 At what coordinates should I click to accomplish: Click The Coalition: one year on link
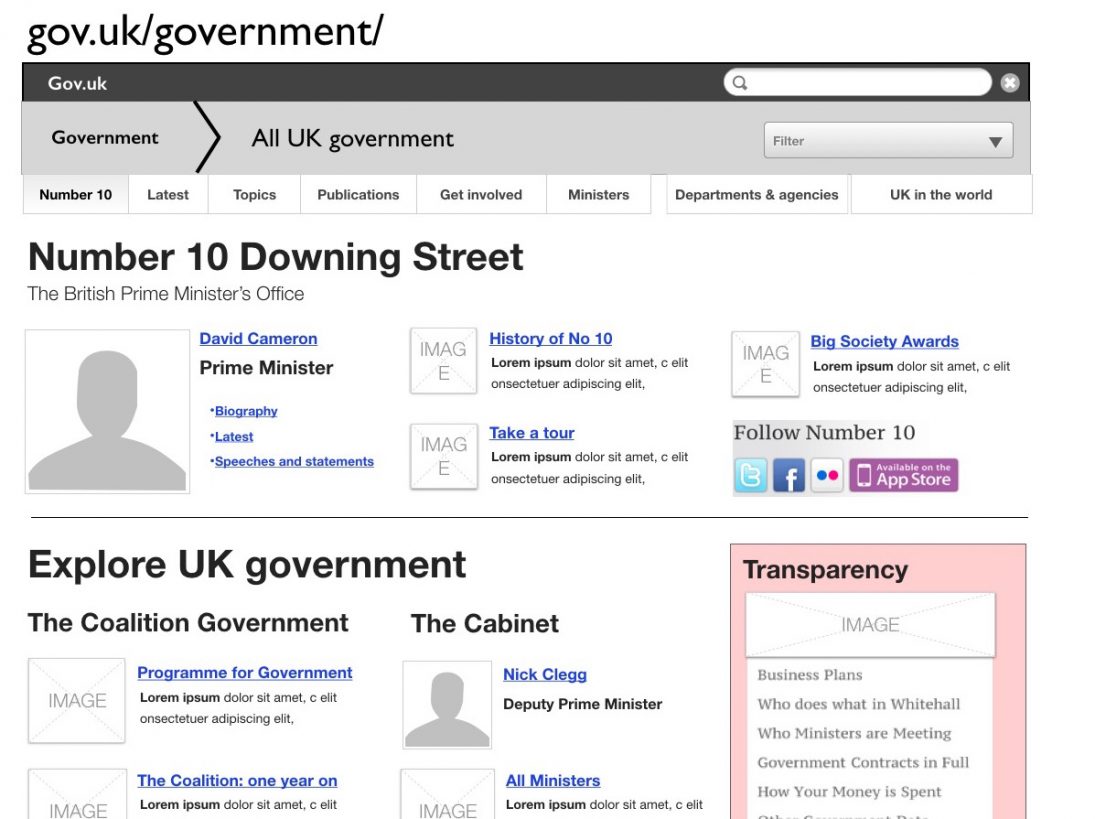pos(237,781)
